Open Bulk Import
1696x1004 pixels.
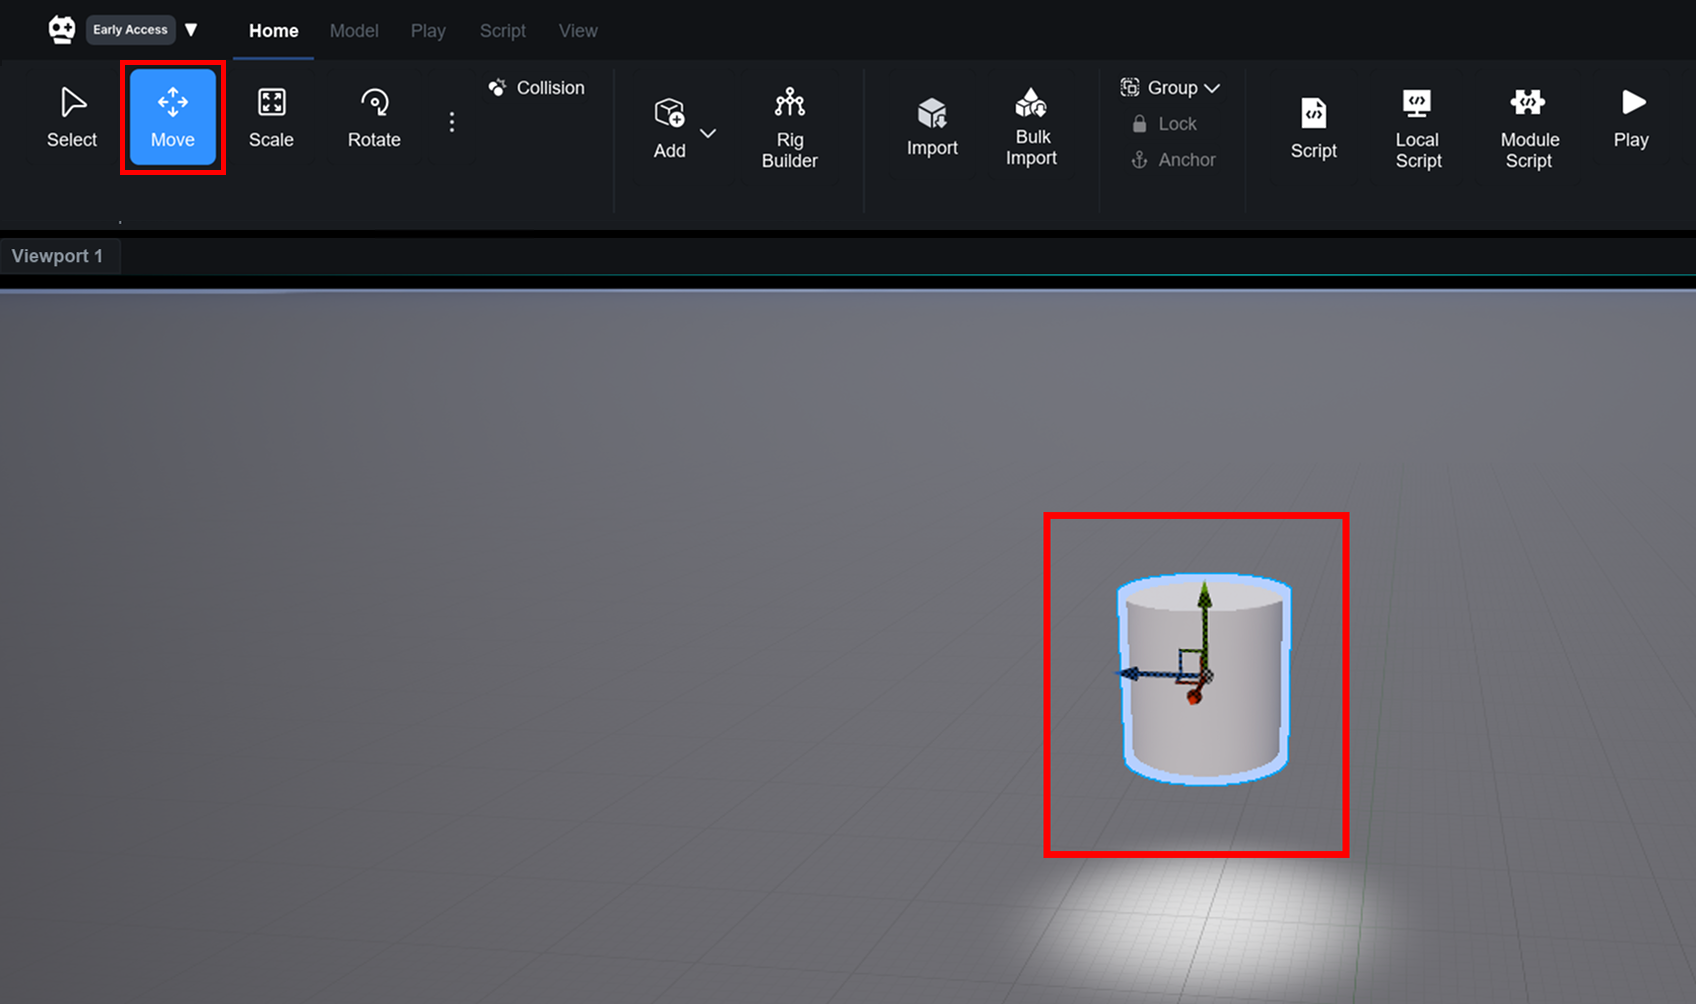tap(1031, 127)
